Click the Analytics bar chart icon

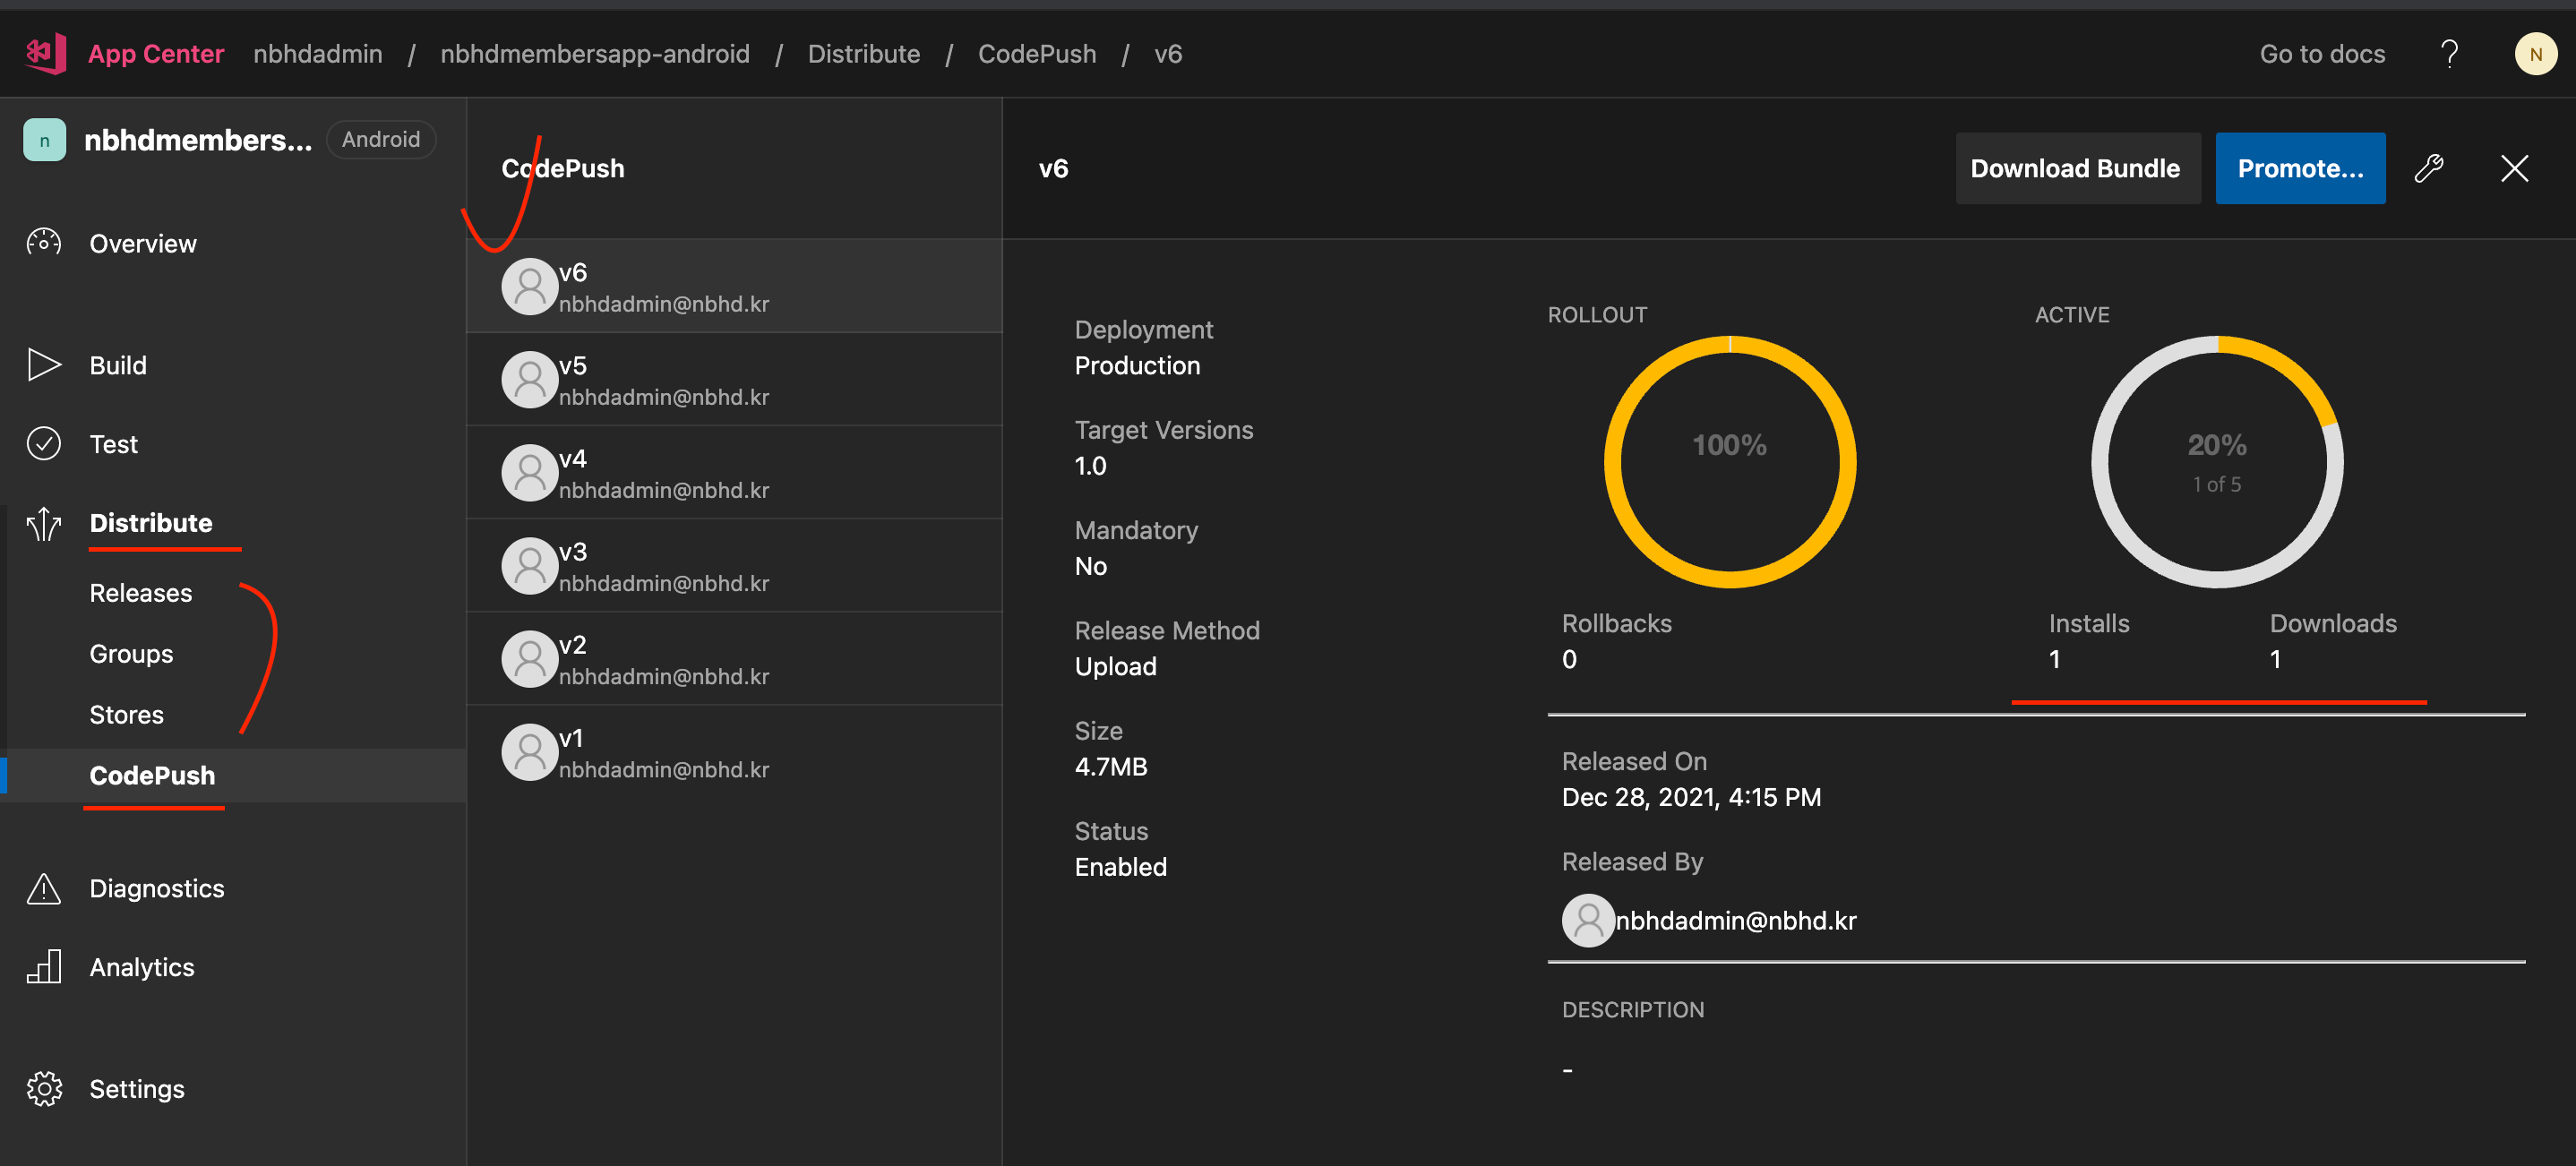(44, 967)
